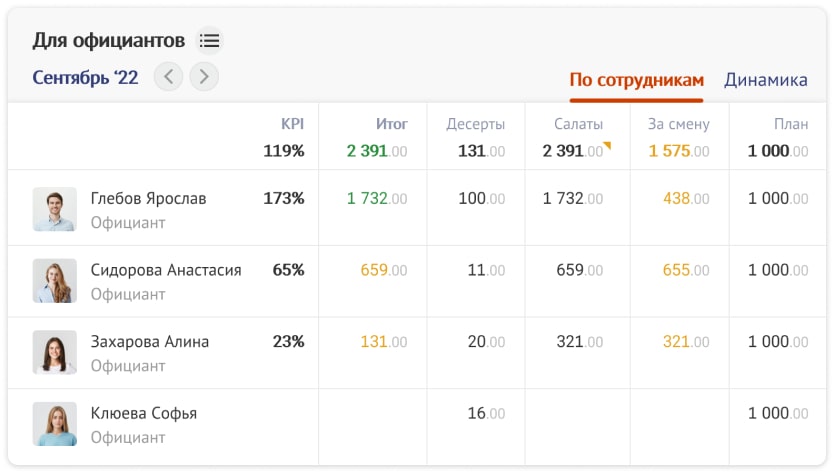Go to next month arrow

(204, 76)
